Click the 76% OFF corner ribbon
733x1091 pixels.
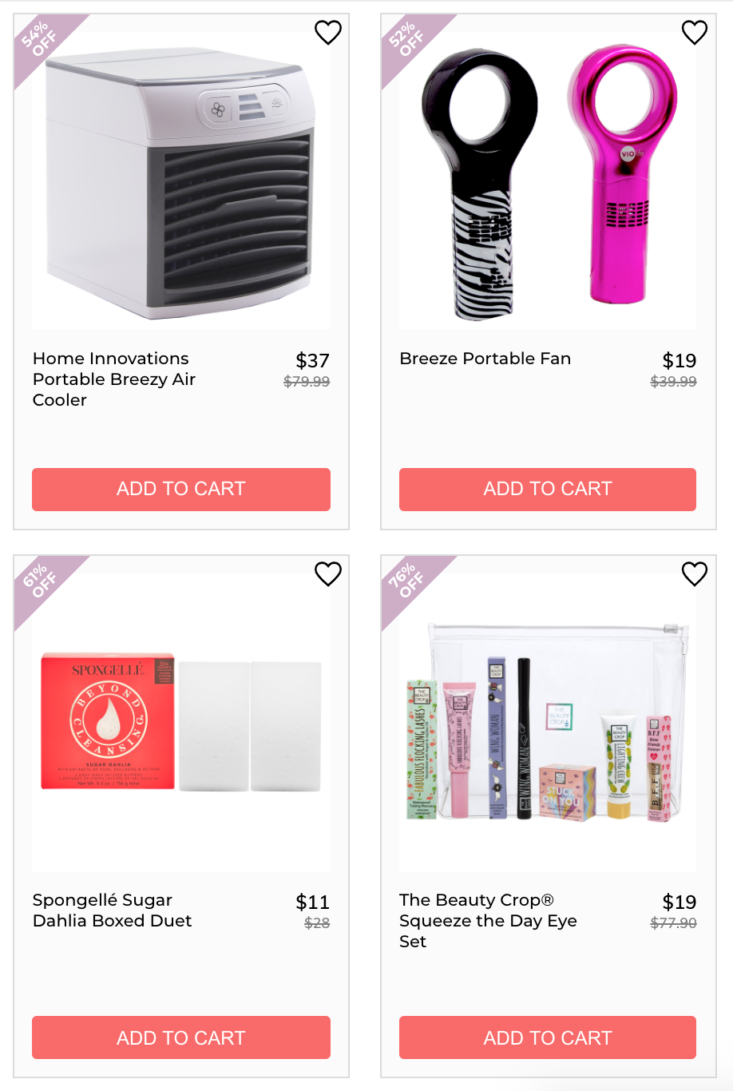407,582
